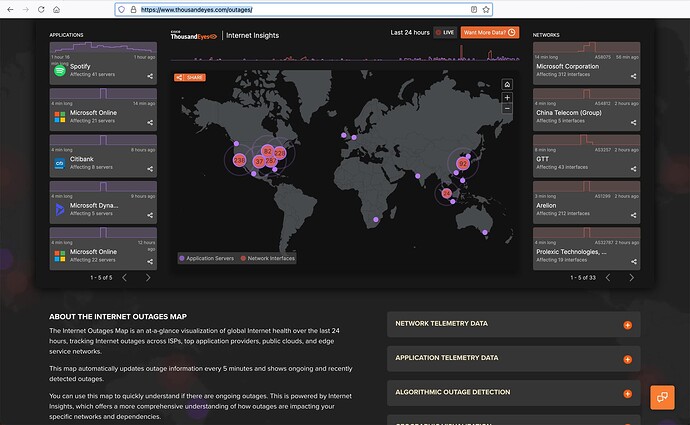This screenshot has height=425, width=690.
Task: Click the 37 outage cluster
Action: (x=259, y=161)
